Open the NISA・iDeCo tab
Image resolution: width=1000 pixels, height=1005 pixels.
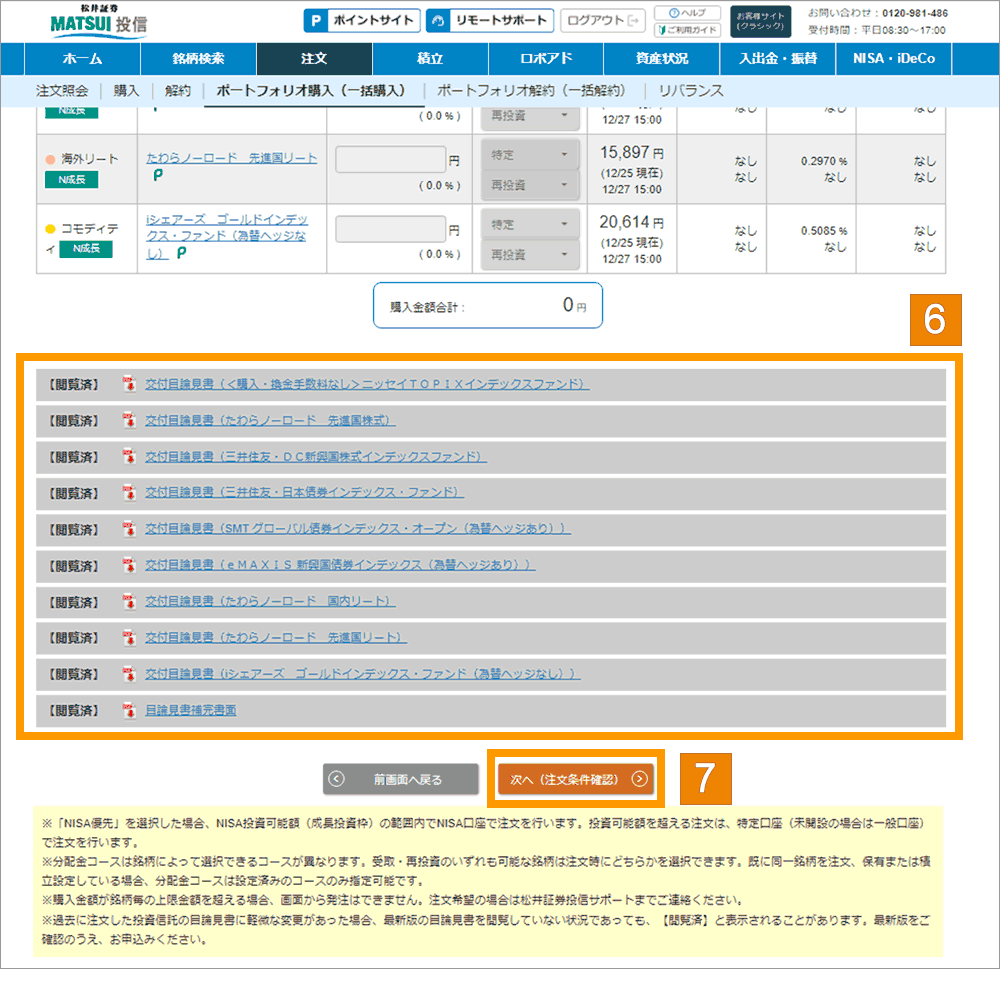894,59
